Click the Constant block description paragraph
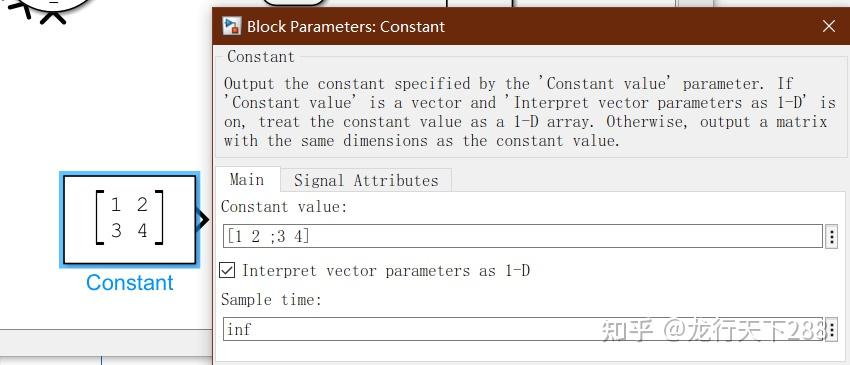 (526, 112)
